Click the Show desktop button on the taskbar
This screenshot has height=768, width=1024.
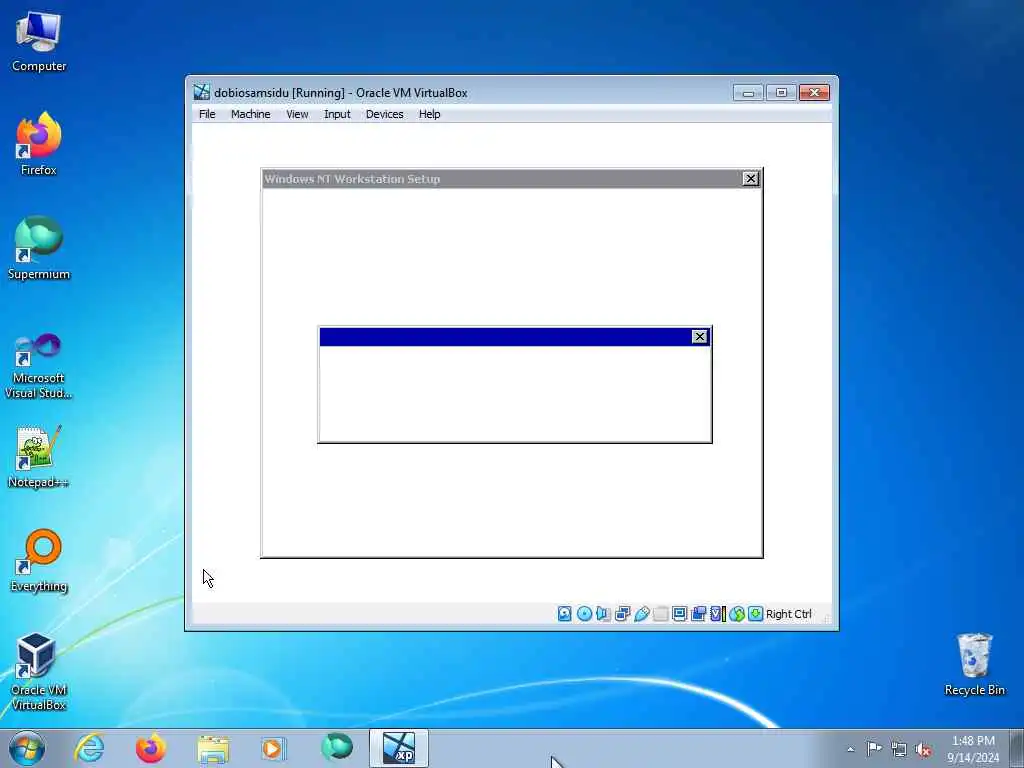1017,749
